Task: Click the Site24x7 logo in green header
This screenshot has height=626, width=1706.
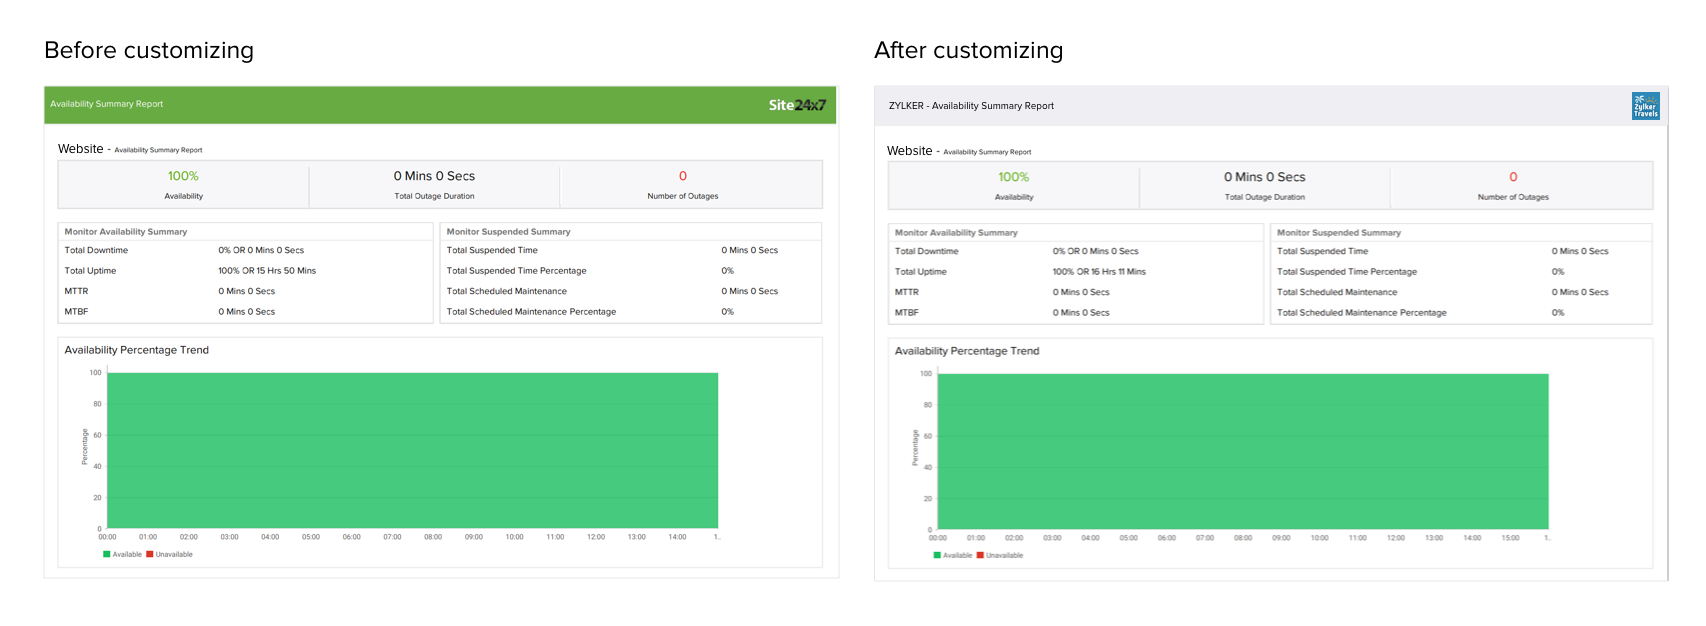Action: point(797,105)
